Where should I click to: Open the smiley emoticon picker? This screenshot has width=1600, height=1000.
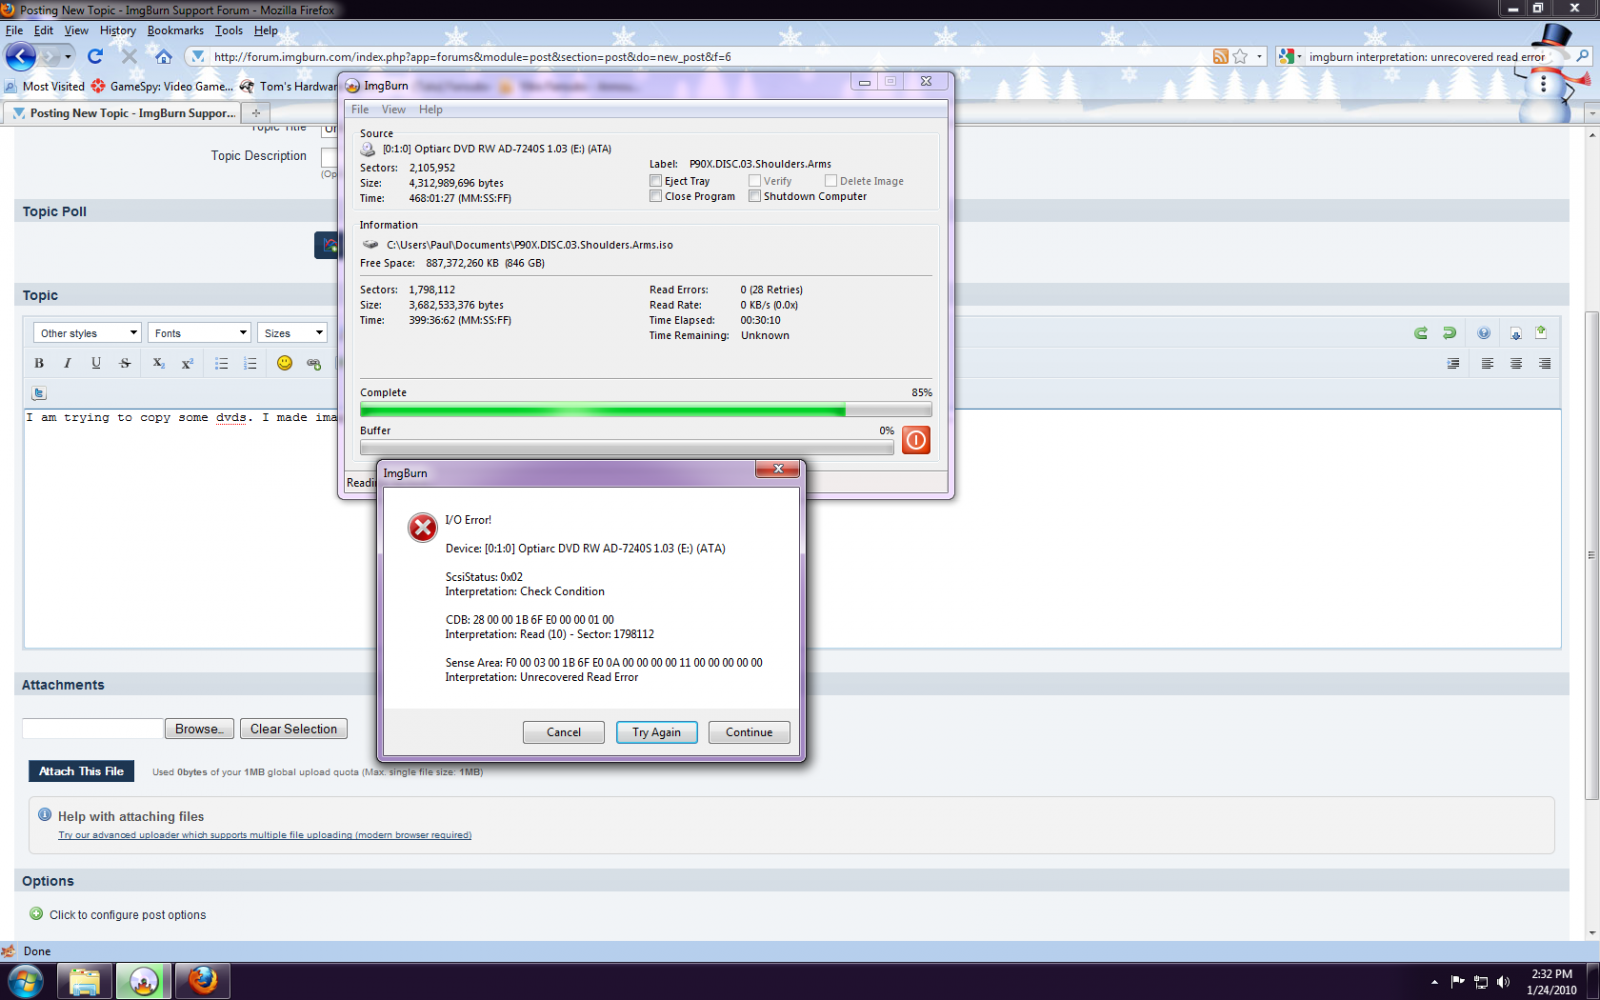[x=285, y=363]
